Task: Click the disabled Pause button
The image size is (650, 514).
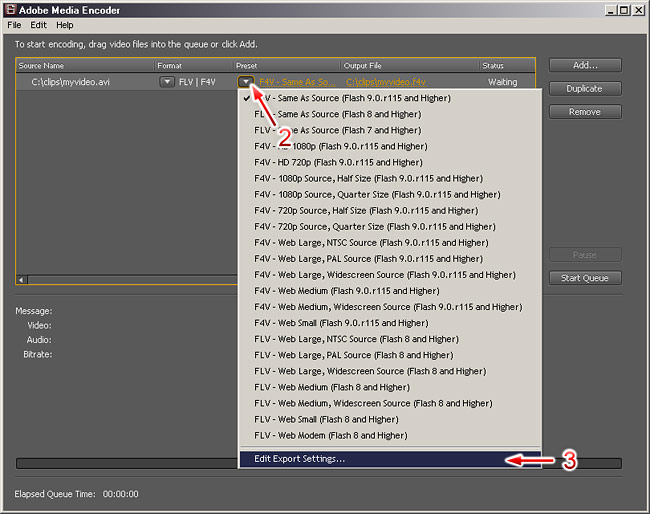Action: pos(585,255)
